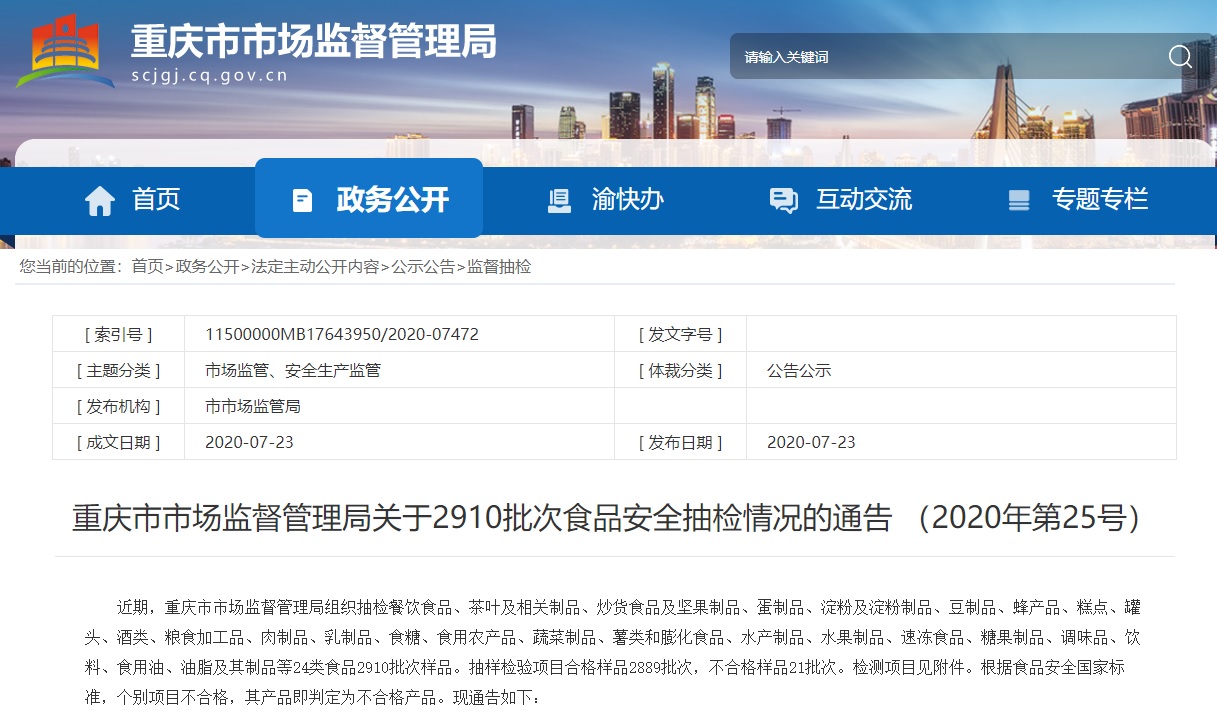Image resolution: width=1217 pixels, height=720 pixels.
Task: Open the 公示公告 breadcrumb link
Action: point(422,266)
